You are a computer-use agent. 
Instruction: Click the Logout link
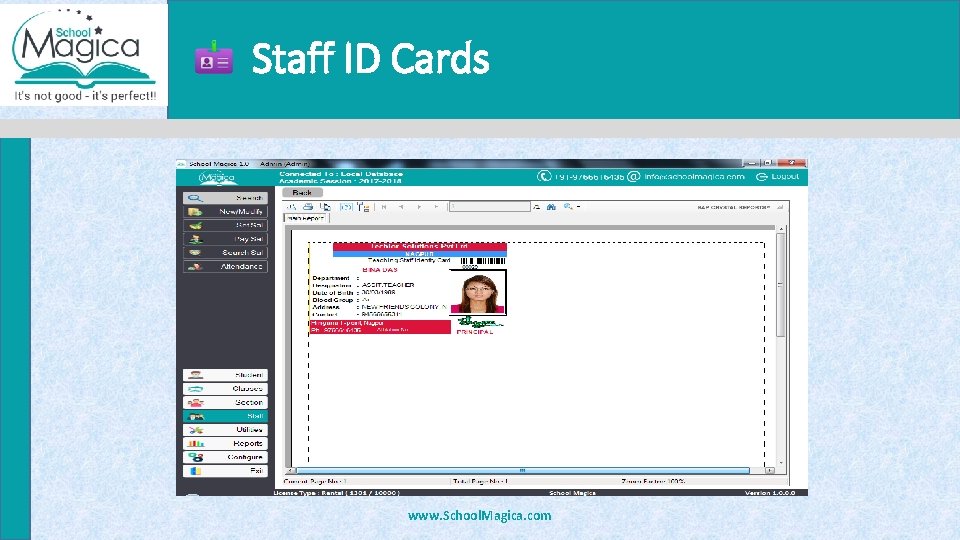click(778, 176)
